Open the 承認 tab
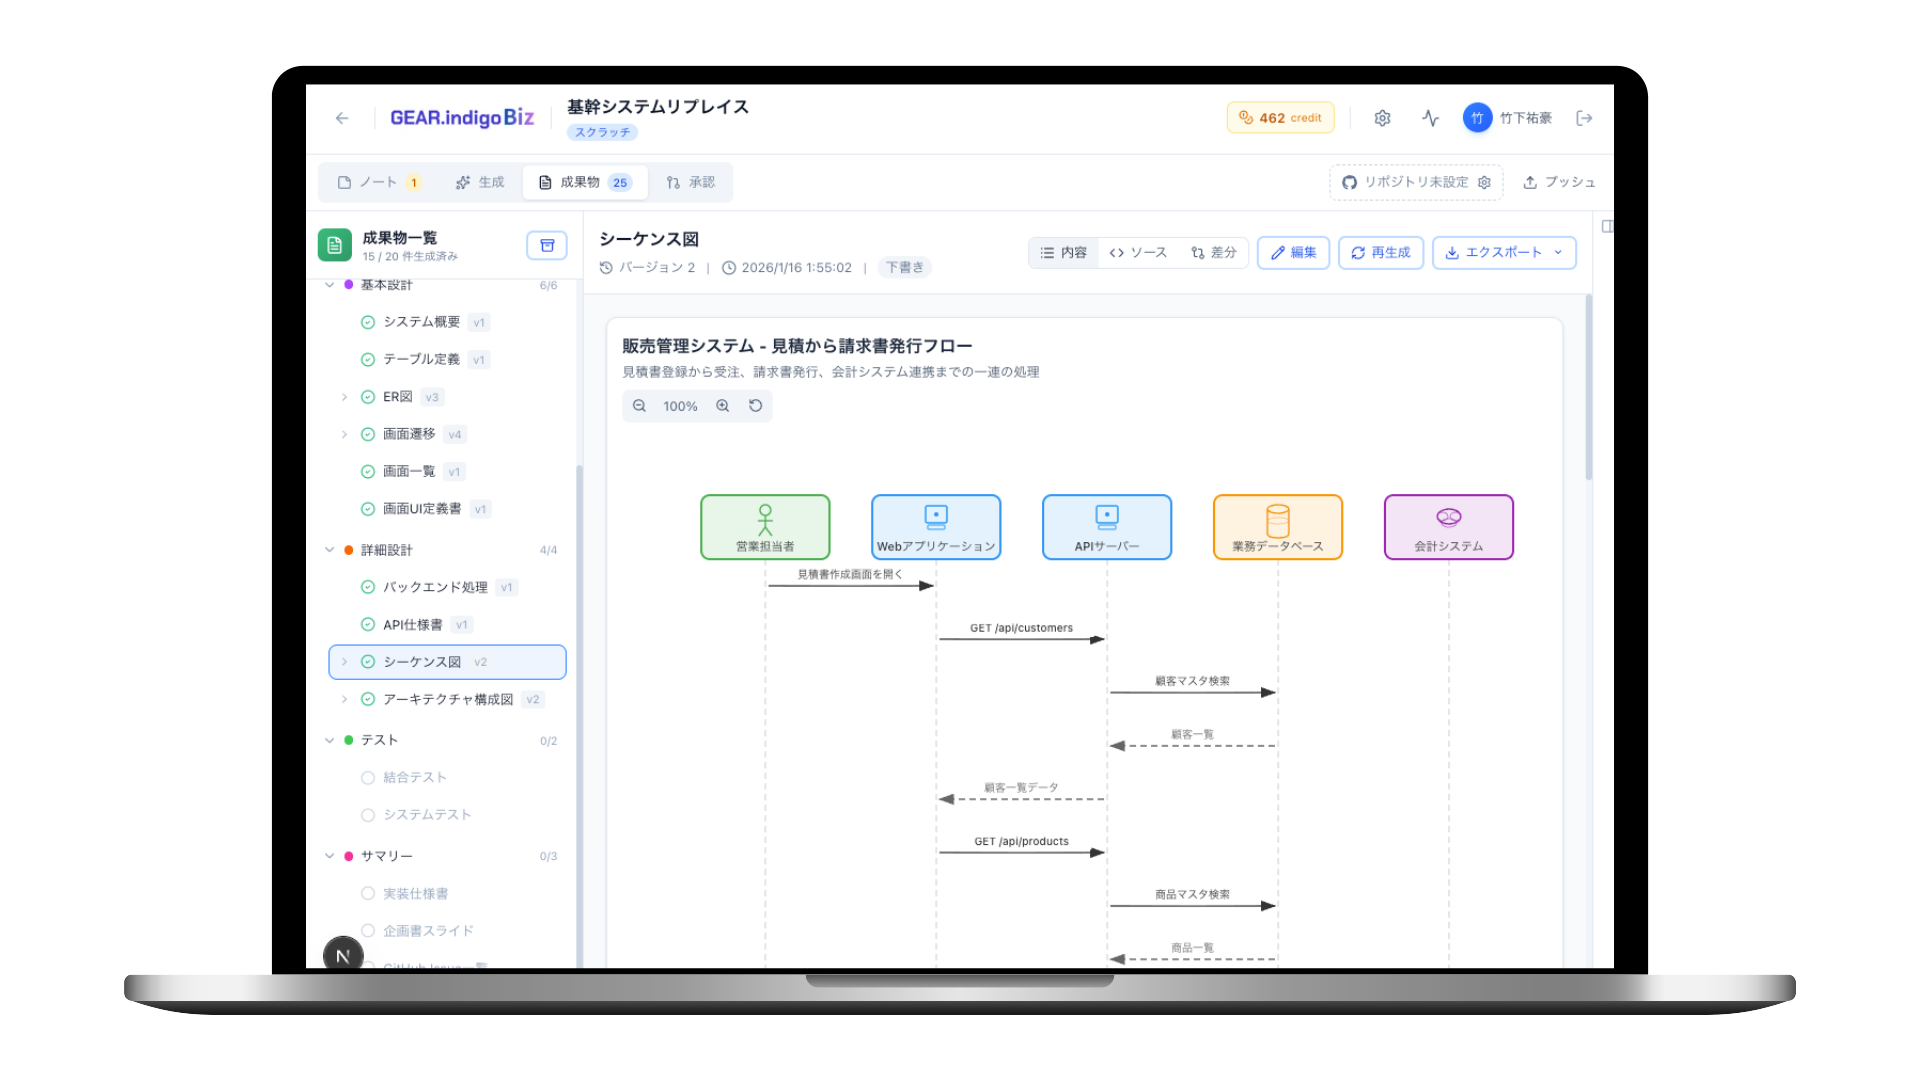The height and width of the screenshot is (1080, 1920). [690, 182]
